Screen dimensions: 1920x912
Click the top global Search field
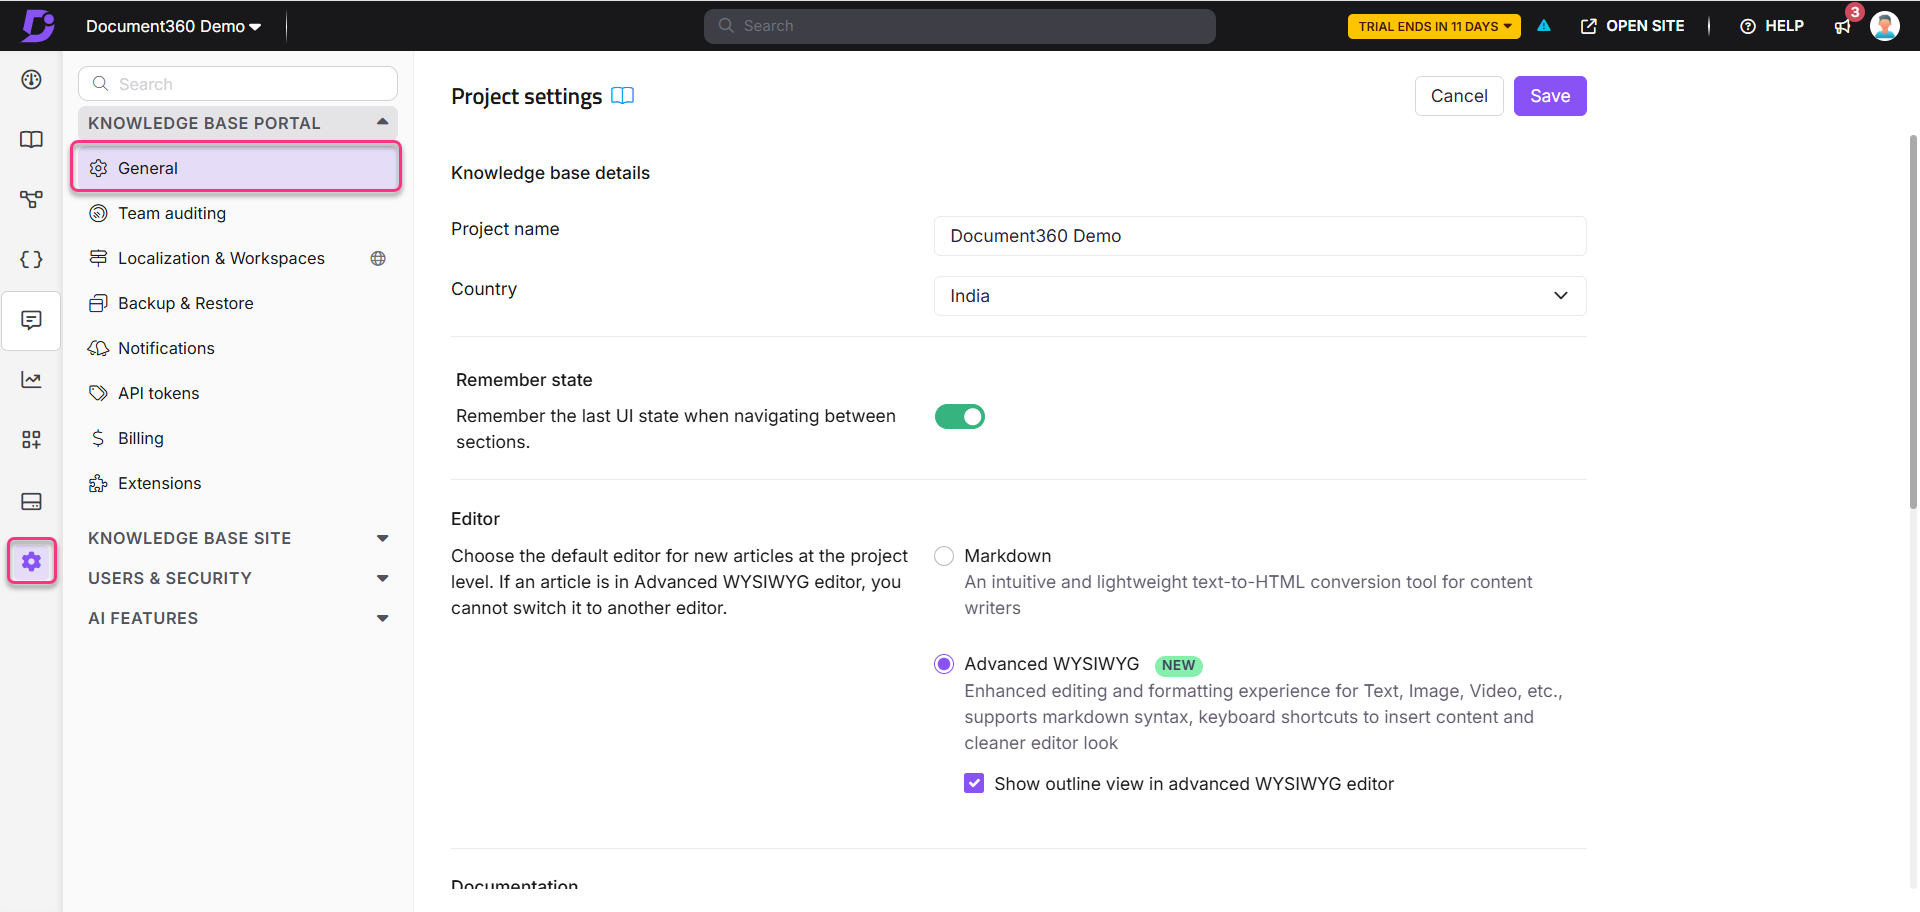pos(960,27)
